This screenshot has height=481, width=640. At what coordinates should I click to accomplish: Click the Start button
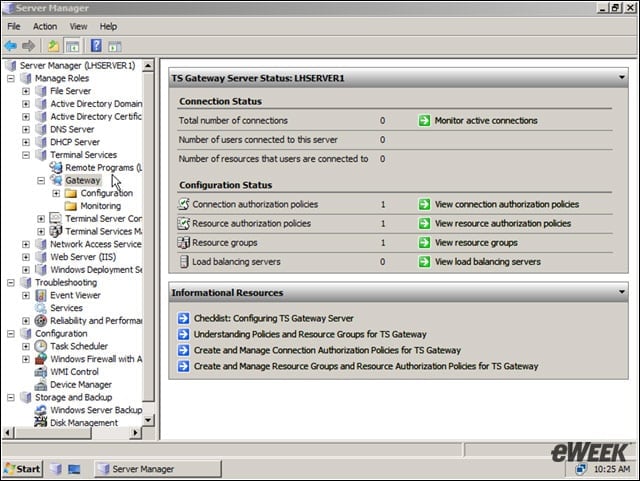(23, 469)
